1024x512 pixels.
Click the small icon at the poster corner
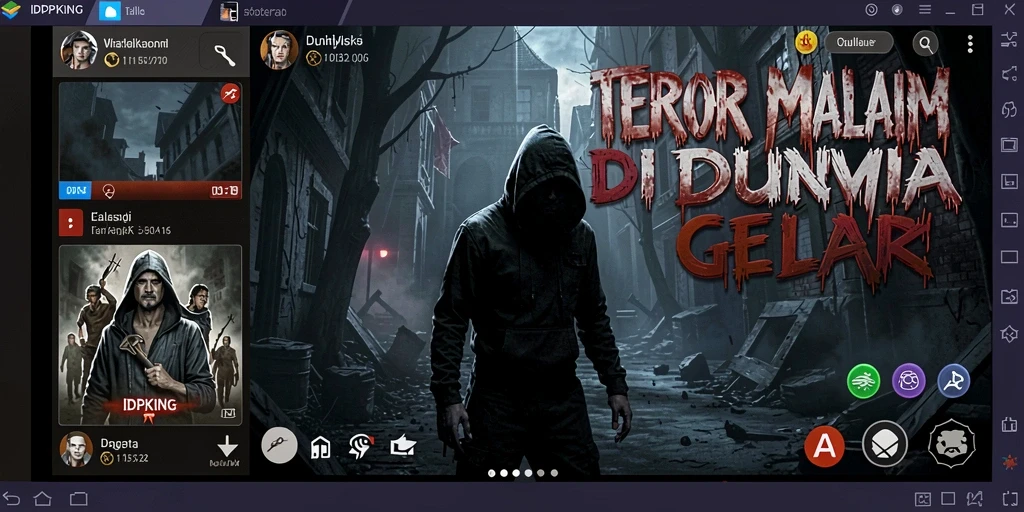pyautogui.click(x=227, y=413)
